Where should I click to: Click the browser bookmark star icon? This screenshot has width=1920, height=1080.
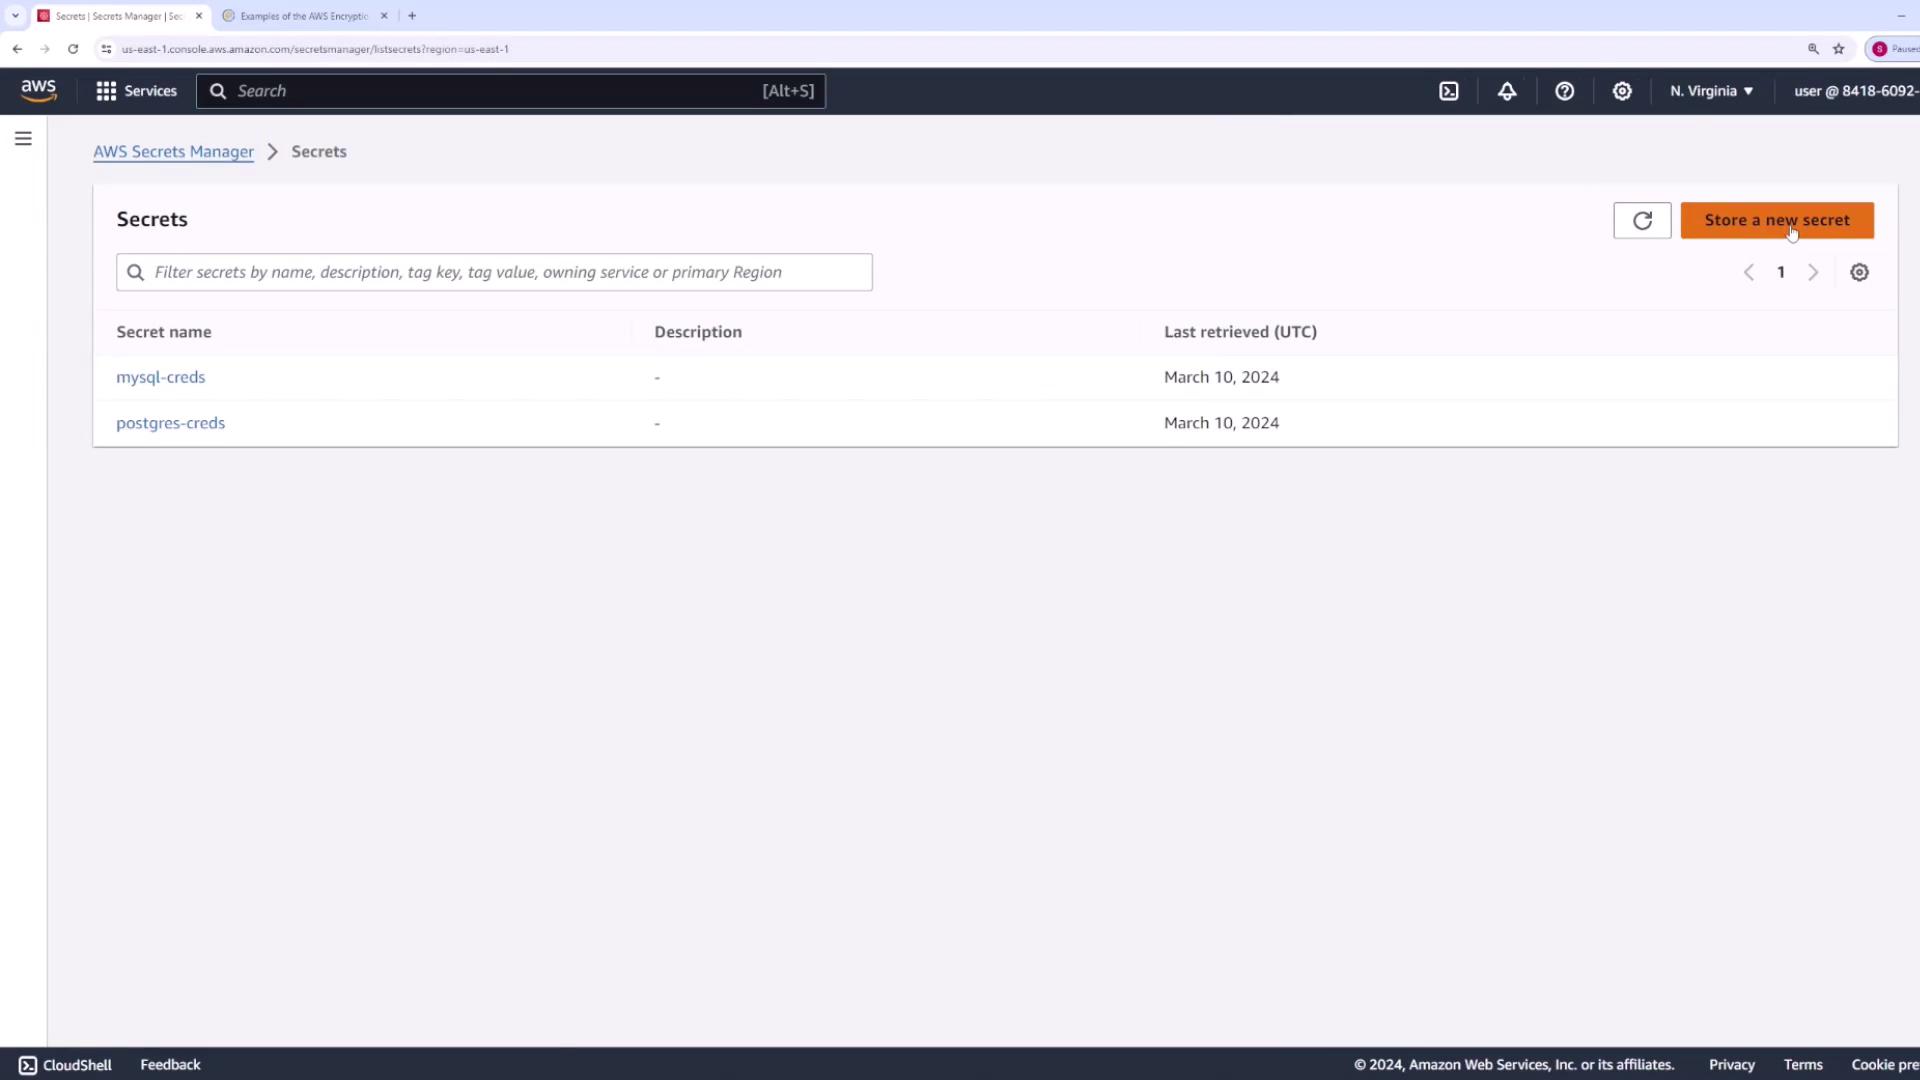point(1838,49)
